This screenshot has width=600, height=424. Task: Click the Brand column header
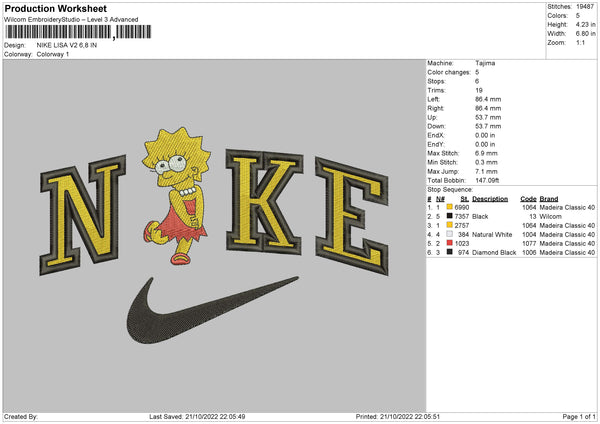pyautogui.click(x=549, y=199)
